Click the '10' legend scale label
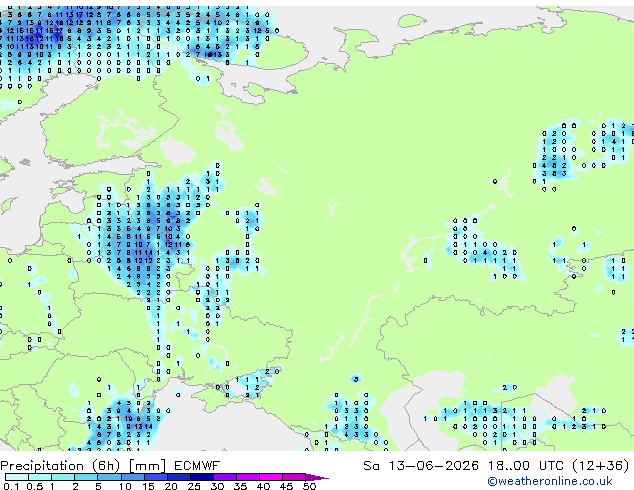Viewport: 634px width, 490px height. 125,486
